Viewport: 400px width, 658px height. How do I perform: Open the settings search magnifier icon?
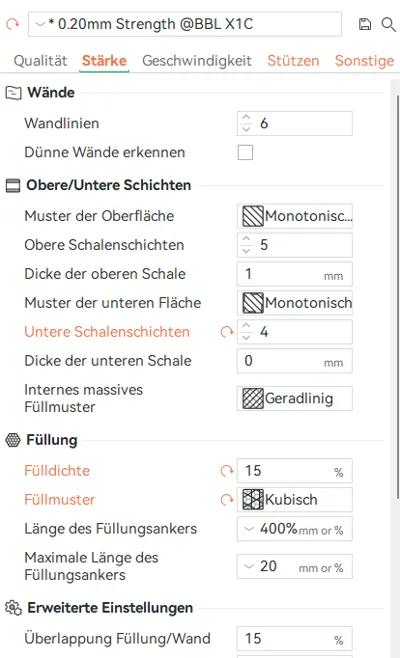[x=388, y=24]
